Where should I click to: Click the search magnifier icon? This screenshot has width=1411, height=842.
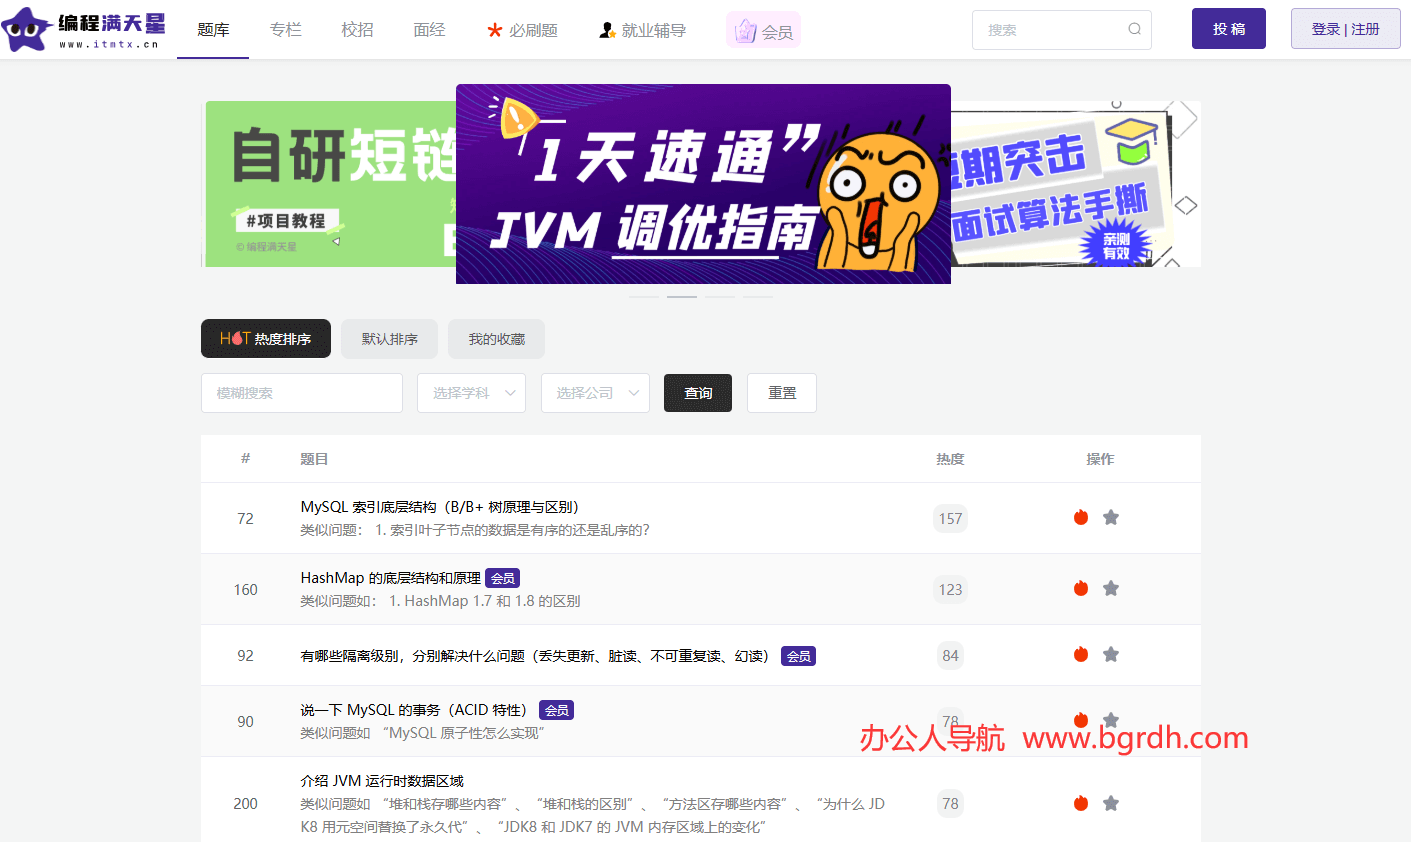(x=1134, y=29)
